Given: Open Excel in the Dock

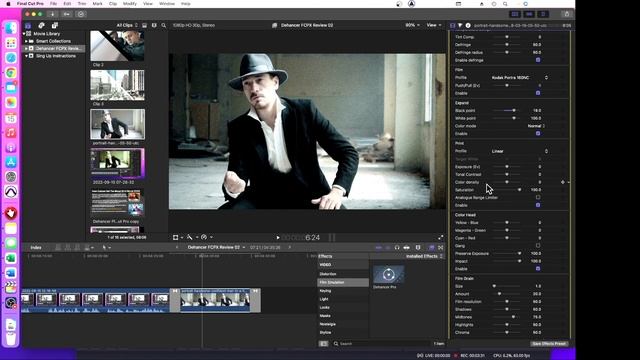Looking at the screenshot, I should (x=11, y=258).
